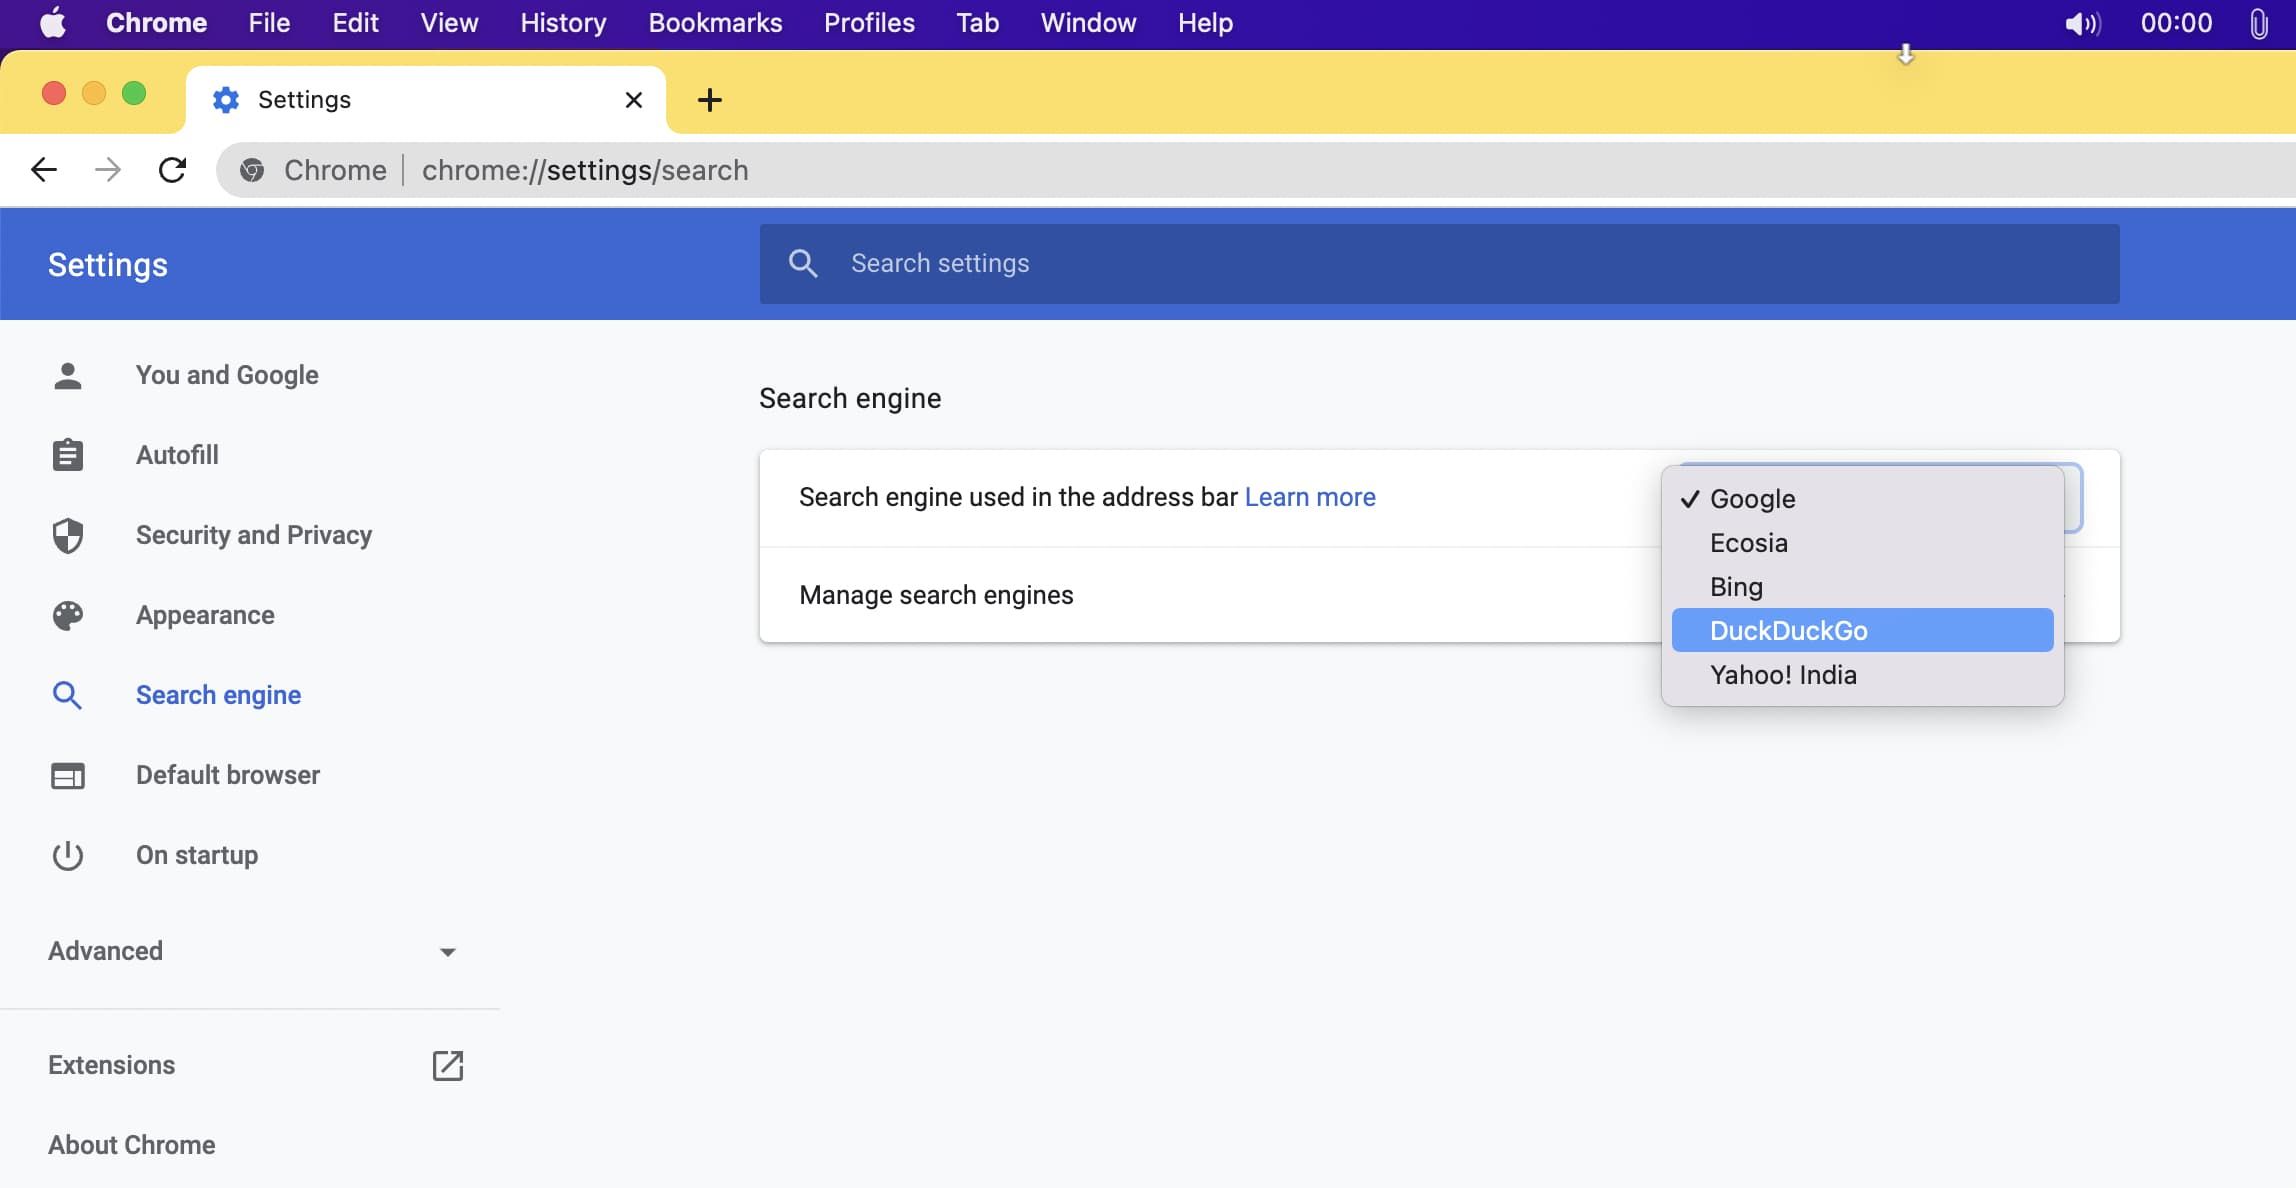Click the Security and Privacy shield icon

67,535
